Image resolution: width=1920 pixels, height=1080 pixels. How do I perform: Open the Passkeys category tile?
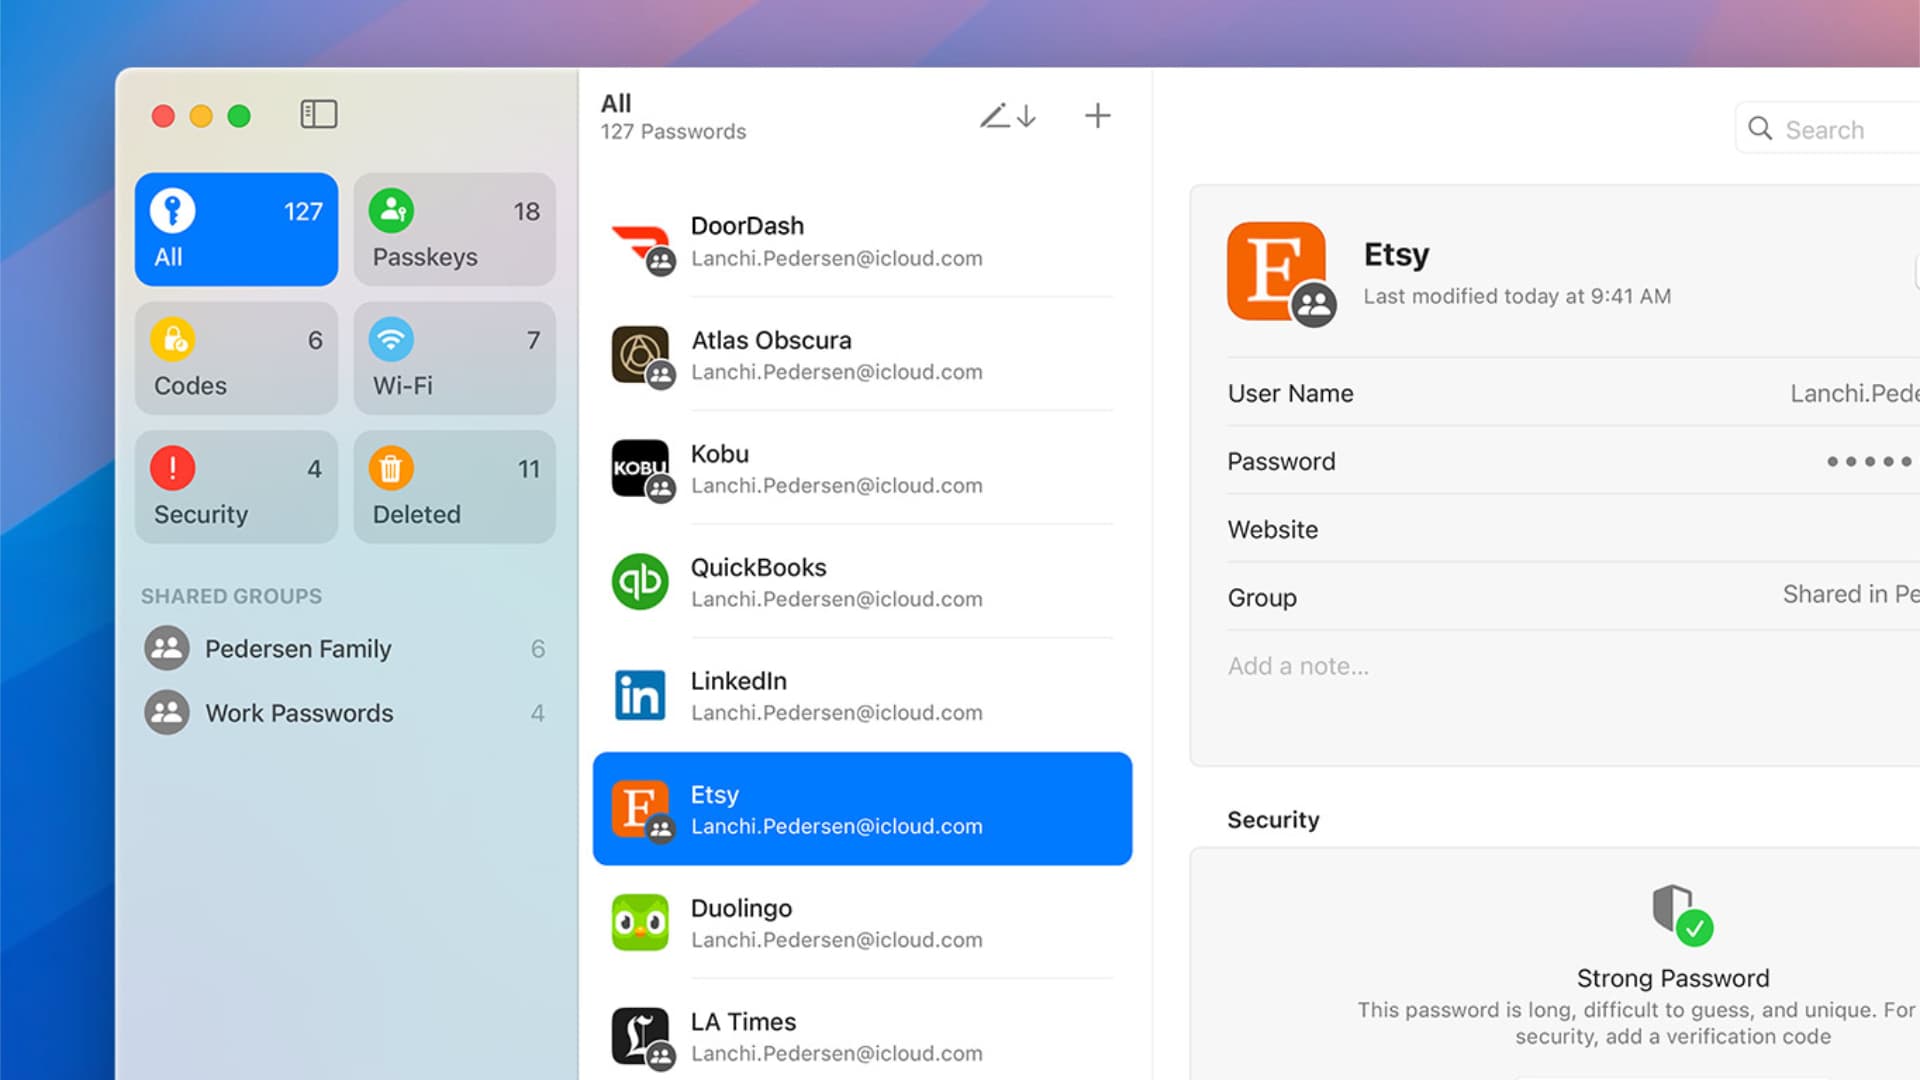(455, 230)
